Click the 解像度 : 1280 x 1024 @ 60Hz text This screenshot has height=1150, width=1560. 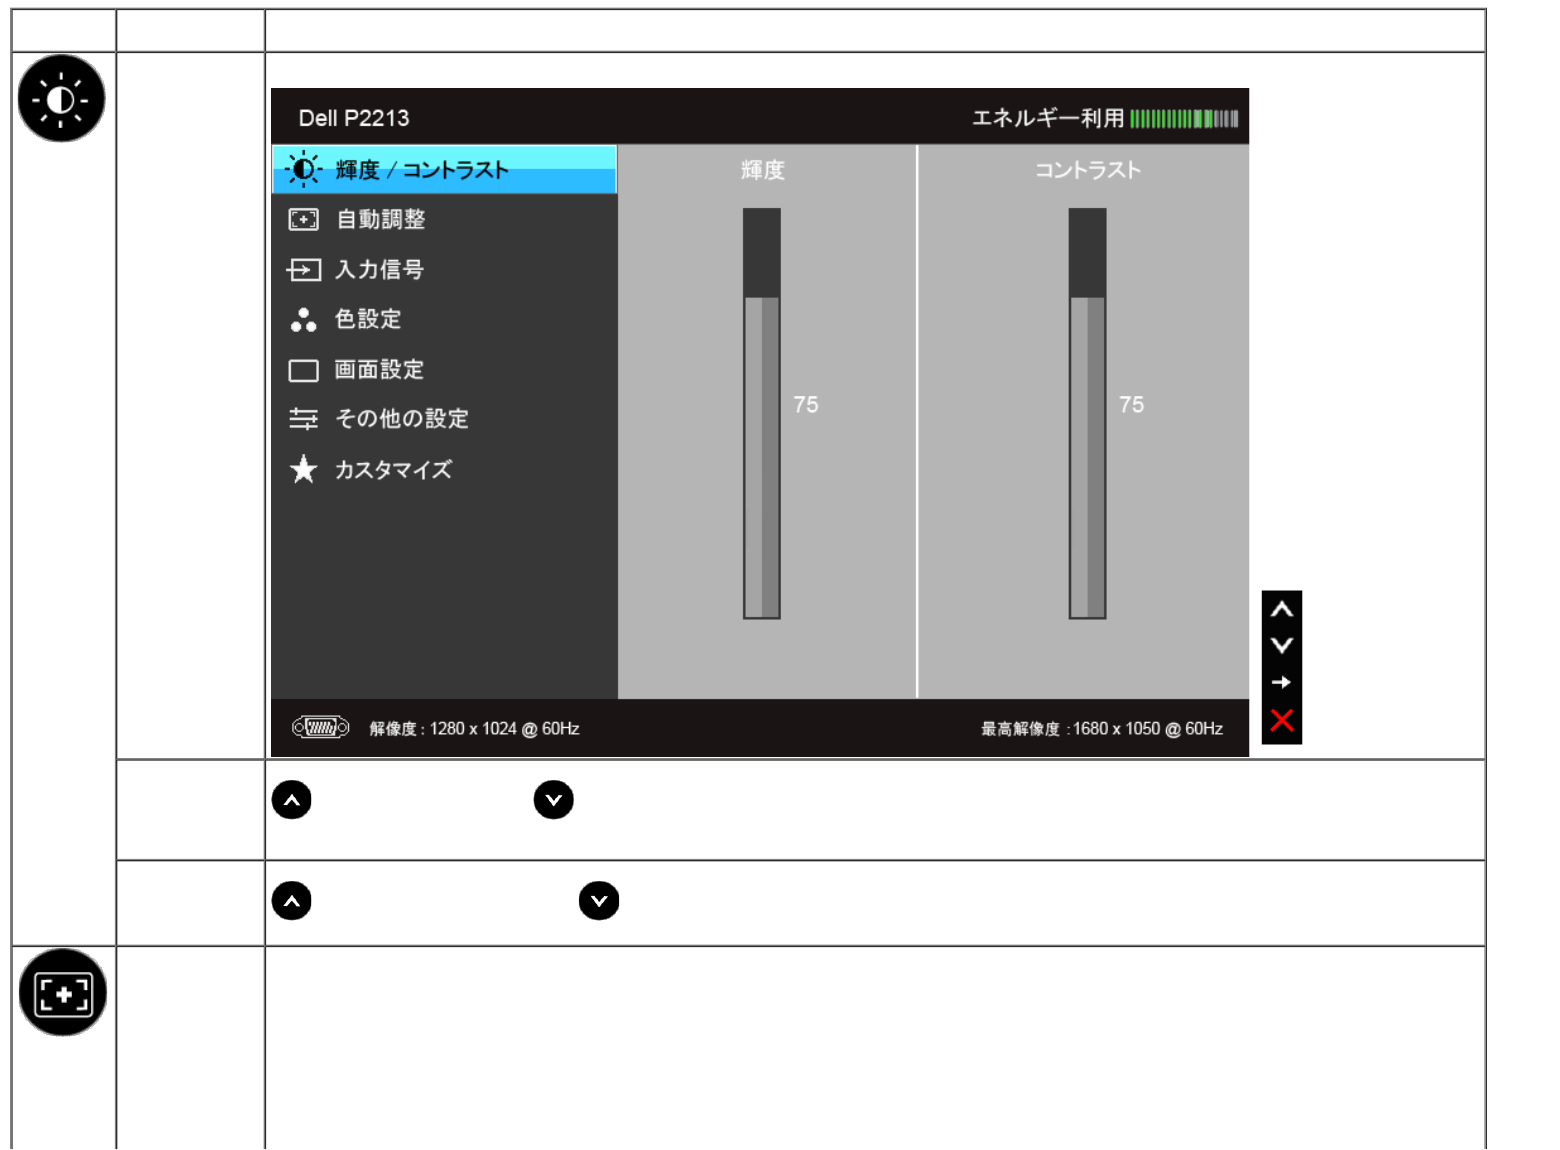pyautogui.click(x=475, y=729)
